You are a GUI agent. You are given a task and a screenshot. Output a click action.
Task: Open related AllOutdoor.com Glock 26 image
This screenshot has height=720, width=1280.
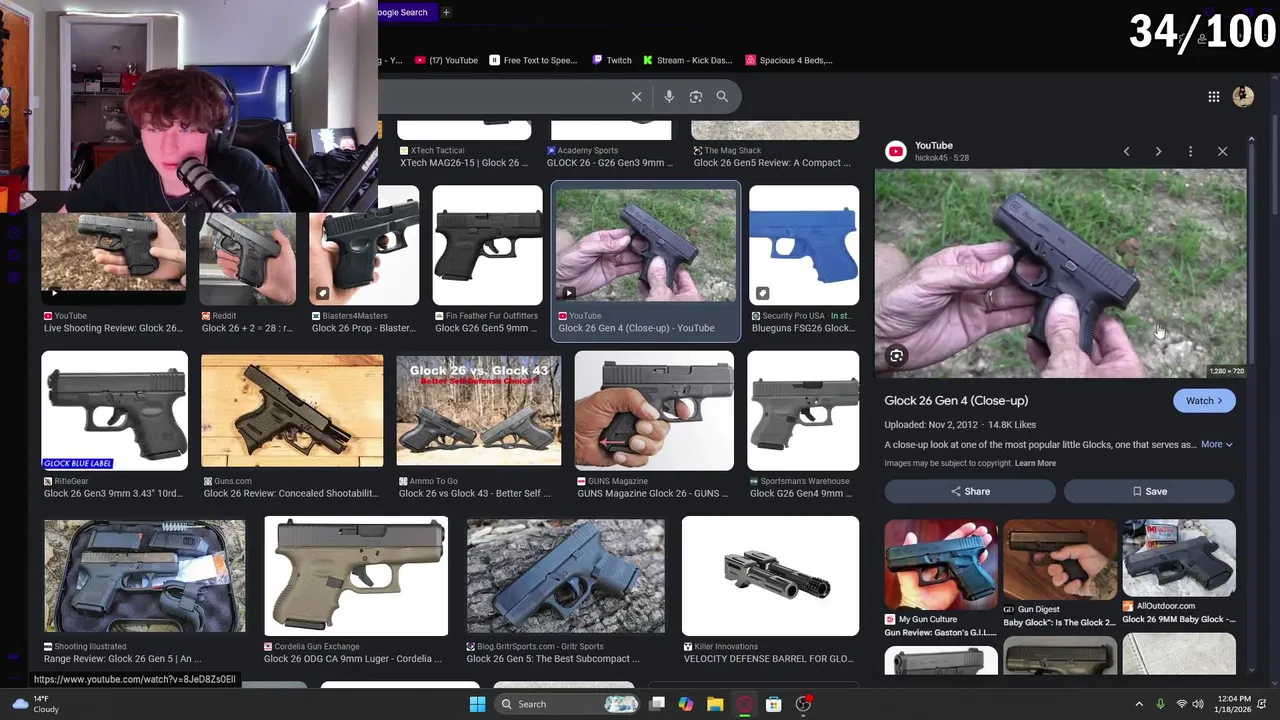click(1179, 558)
